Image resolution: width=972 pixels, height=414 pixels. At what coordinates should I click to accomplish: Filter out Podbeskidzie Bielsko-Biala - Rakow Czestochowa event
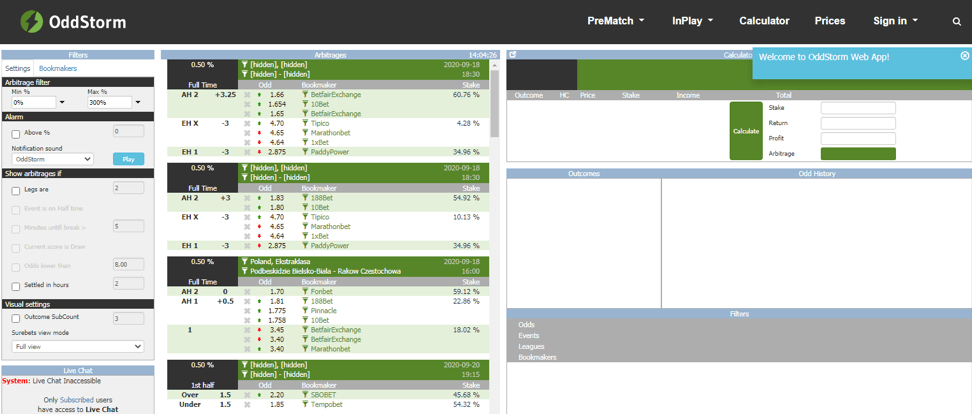point(245,271)
